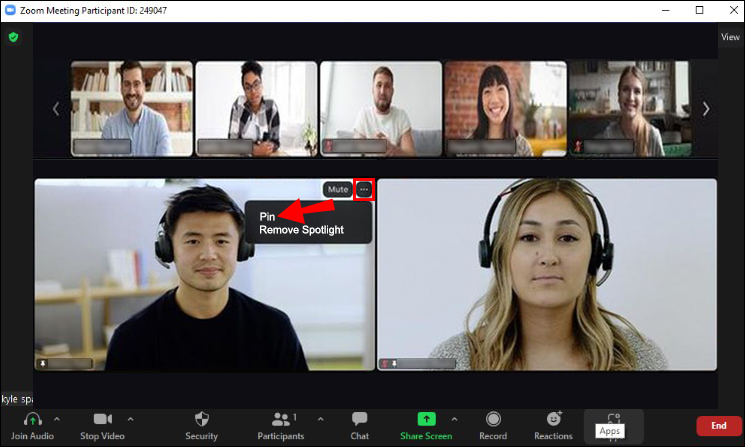
Task: Open the Chat panel
Action: (360, 426)
